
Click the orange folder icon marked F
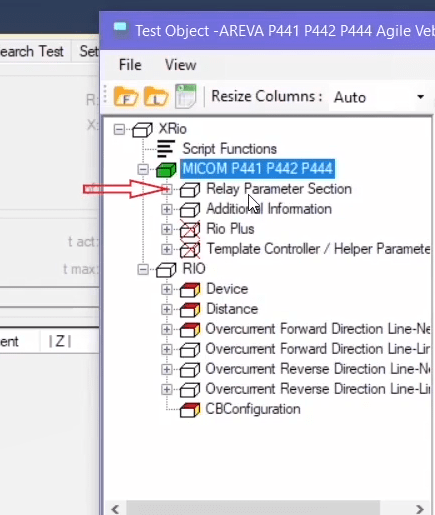tap(126, 96)
